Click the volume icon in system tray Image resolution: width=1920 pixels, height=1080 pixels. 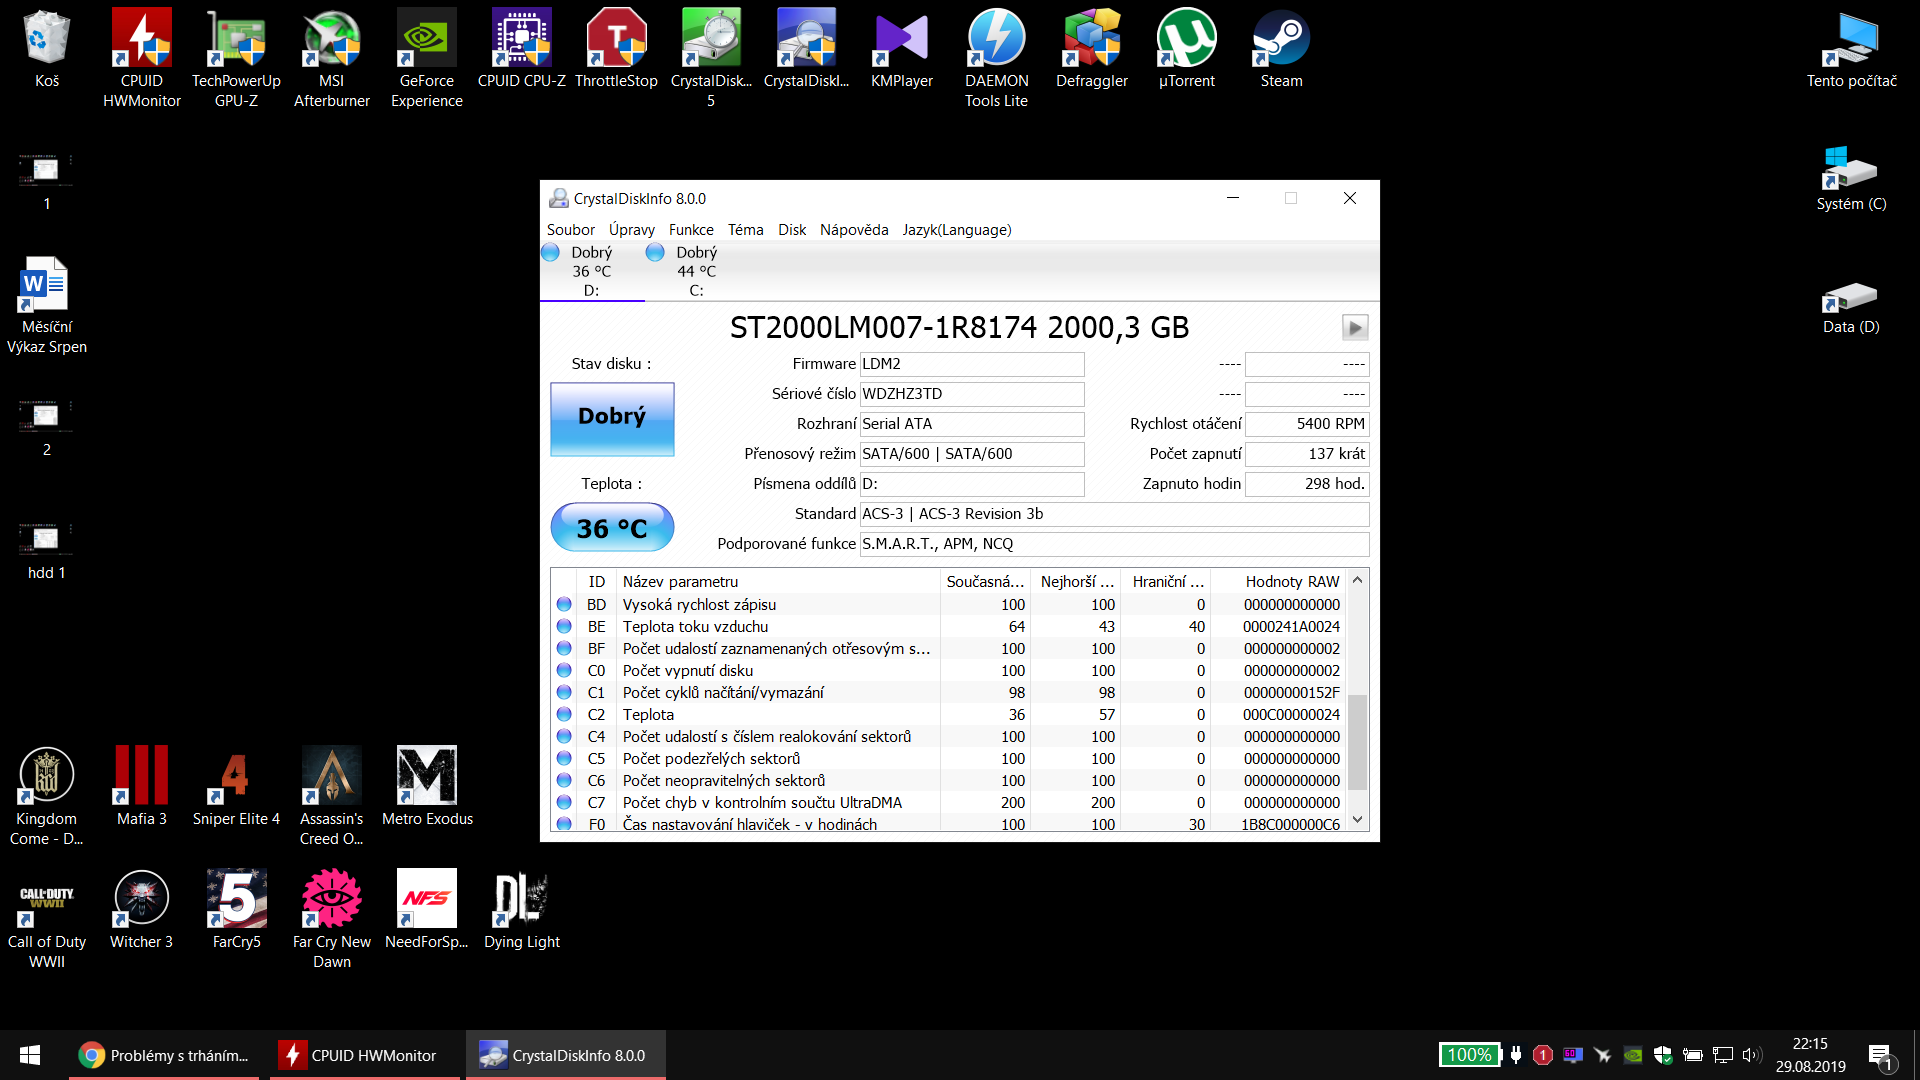1751,1055
